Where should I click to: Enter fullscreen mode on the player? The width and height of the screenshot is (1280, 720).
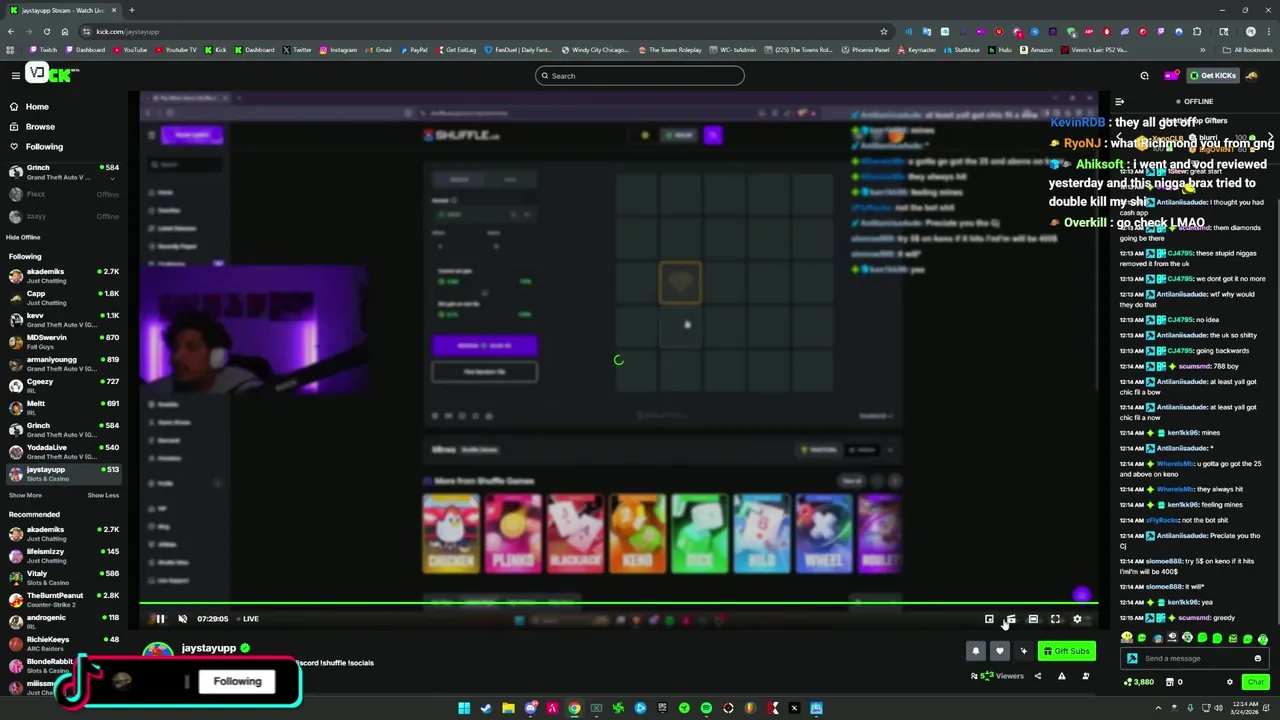(x=1055, y=619)
